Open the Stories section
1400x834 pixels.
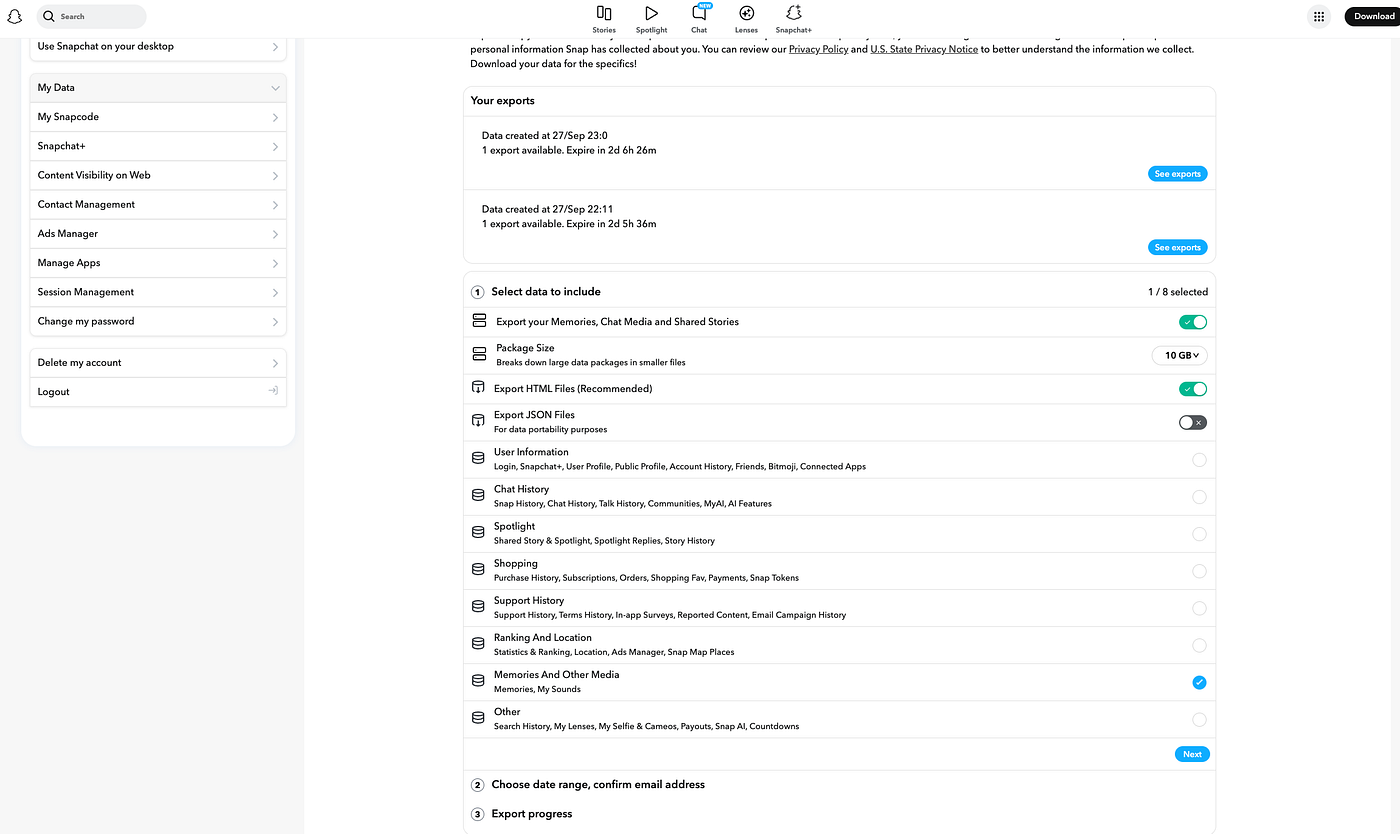click(x=604, y=18)
